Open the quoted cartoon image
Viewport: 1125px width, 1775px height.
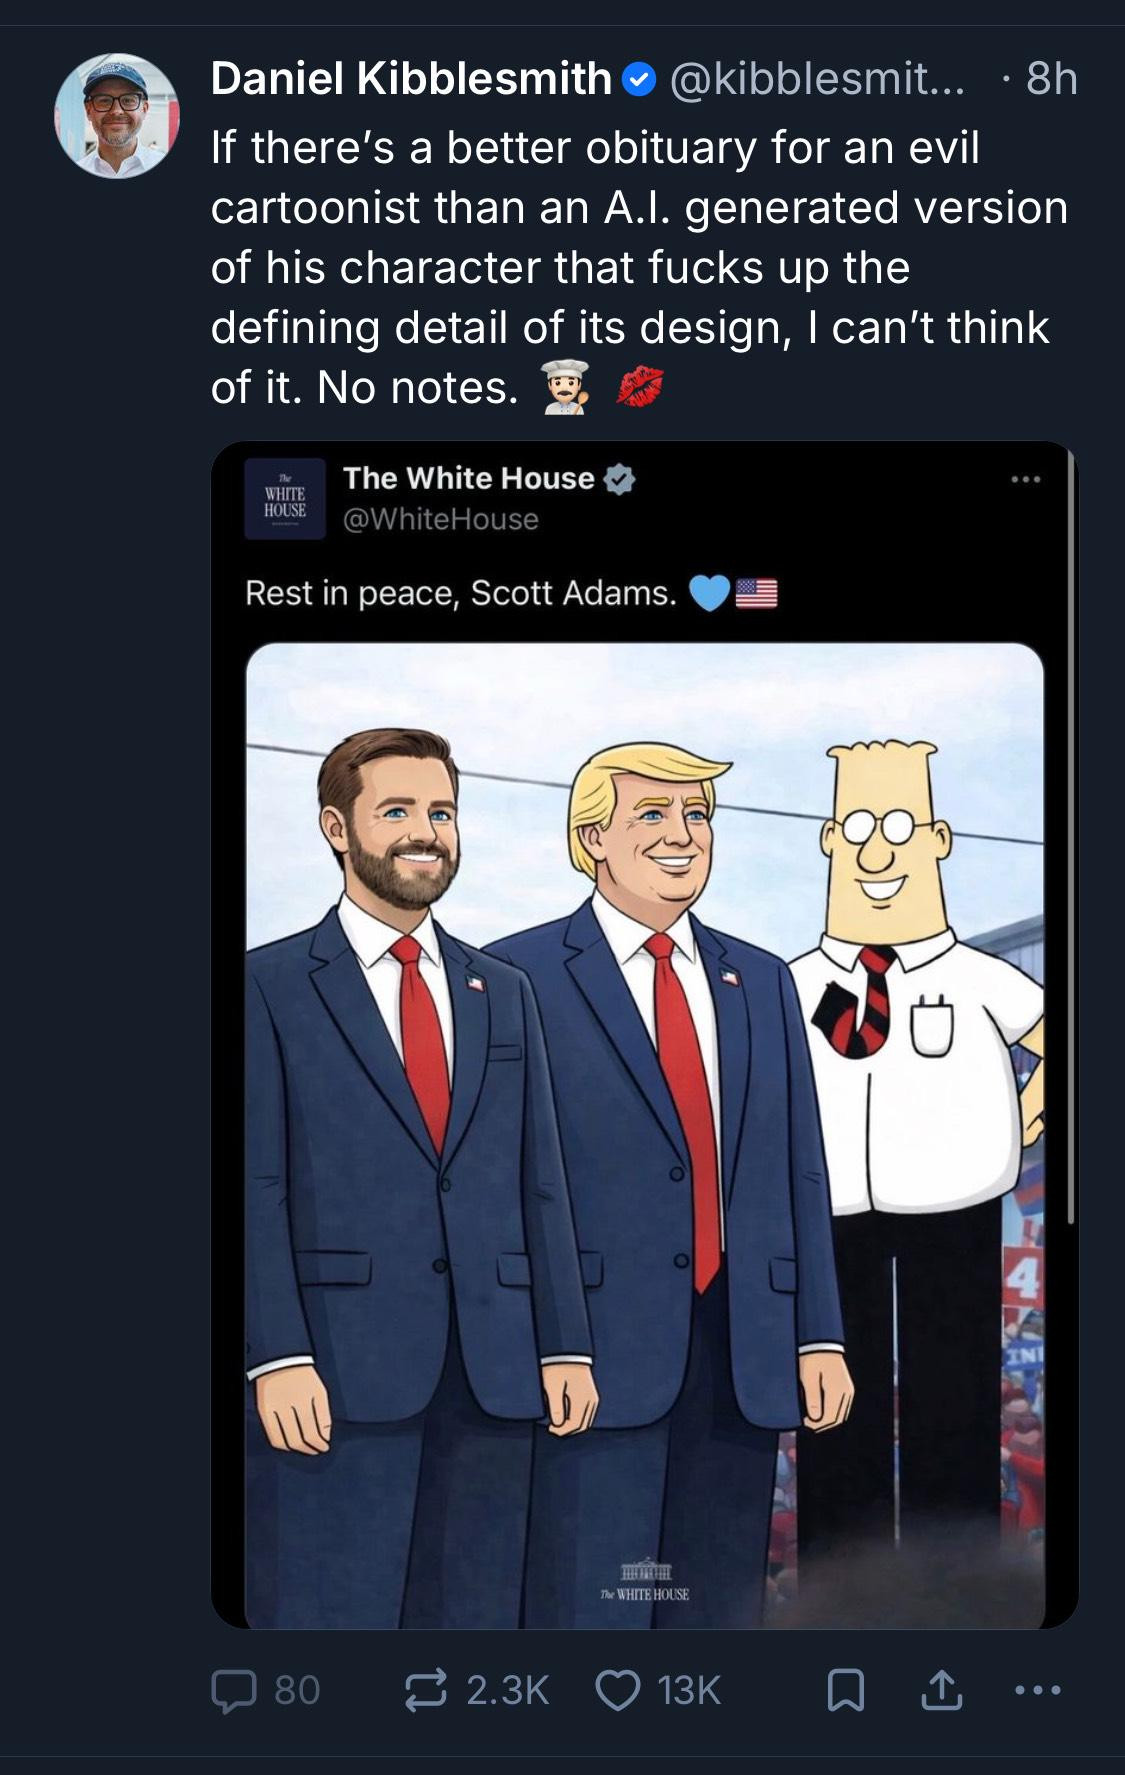click(x=644, y=1130)
